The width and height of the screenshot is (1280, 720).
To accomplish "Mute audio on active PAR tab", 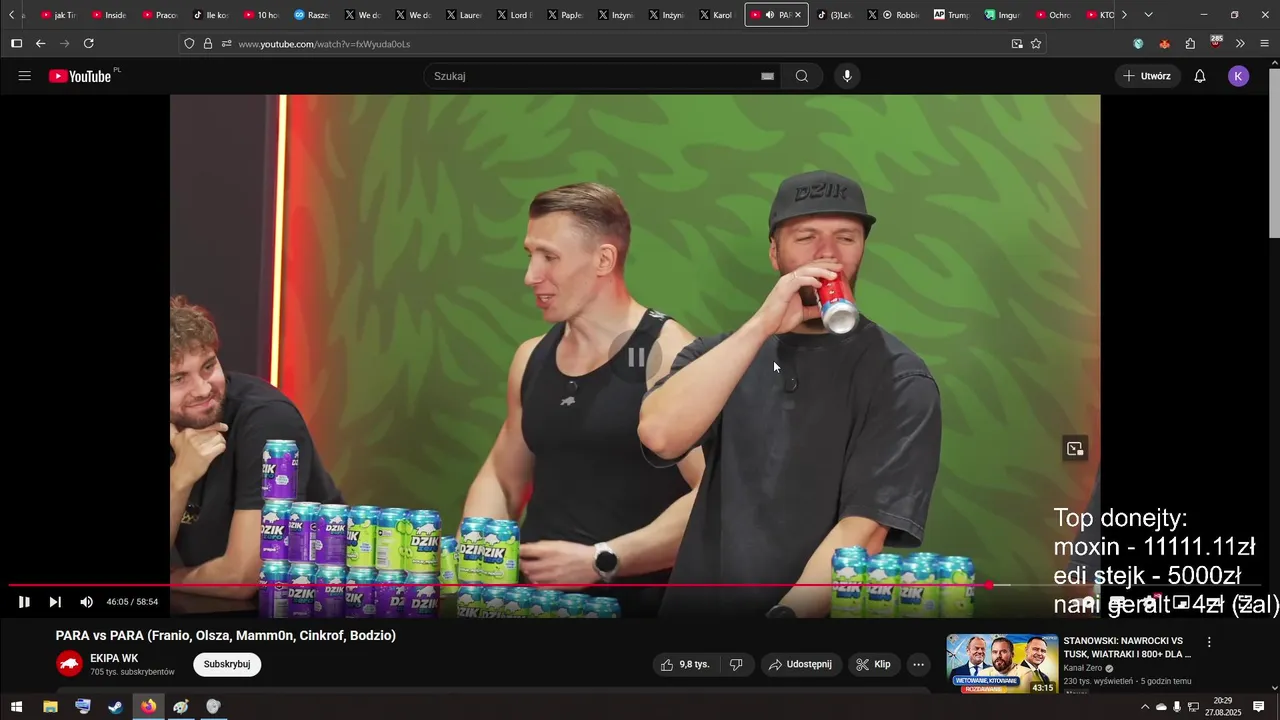I will pos(769,15).
